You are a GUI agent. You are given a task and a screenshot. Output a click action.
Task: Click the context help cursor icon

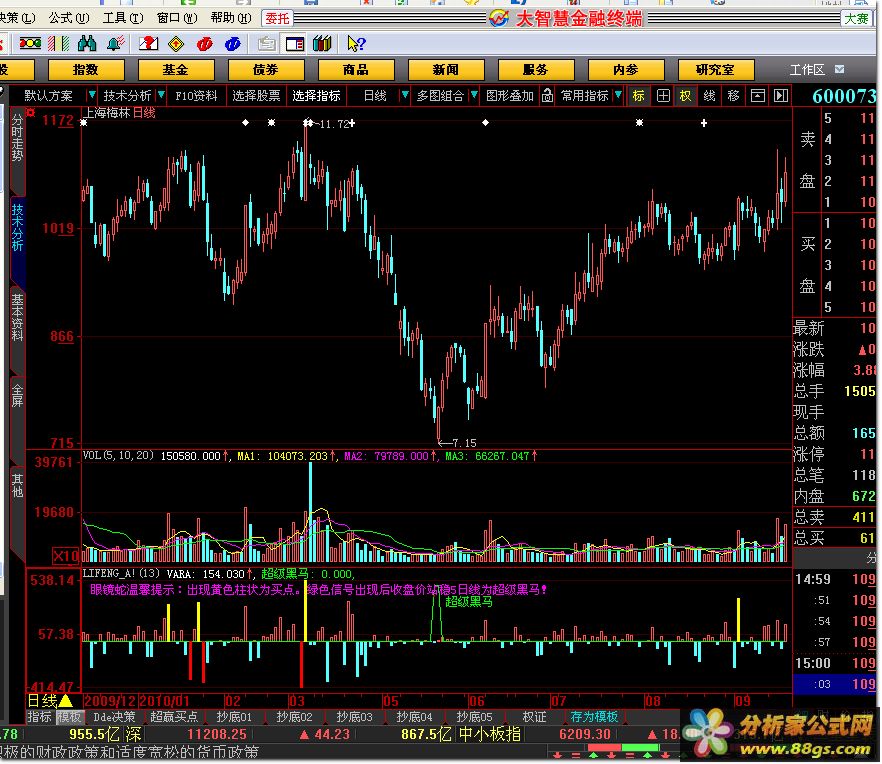tap(356, 43)
